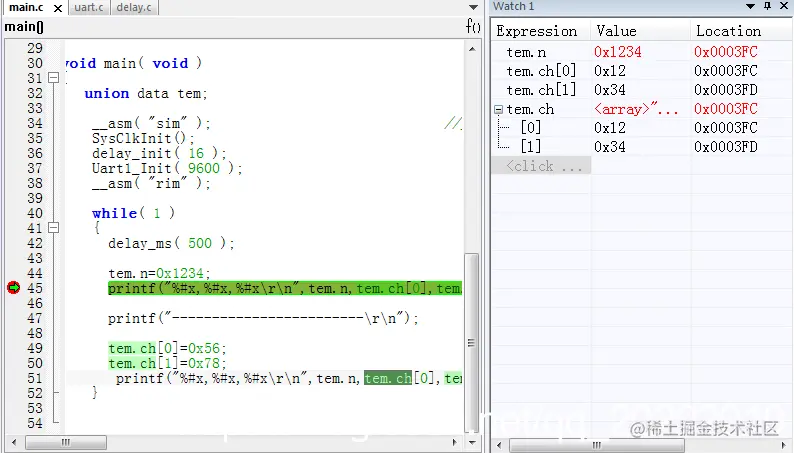Select the tem.n watch expression

pos(526,52)
